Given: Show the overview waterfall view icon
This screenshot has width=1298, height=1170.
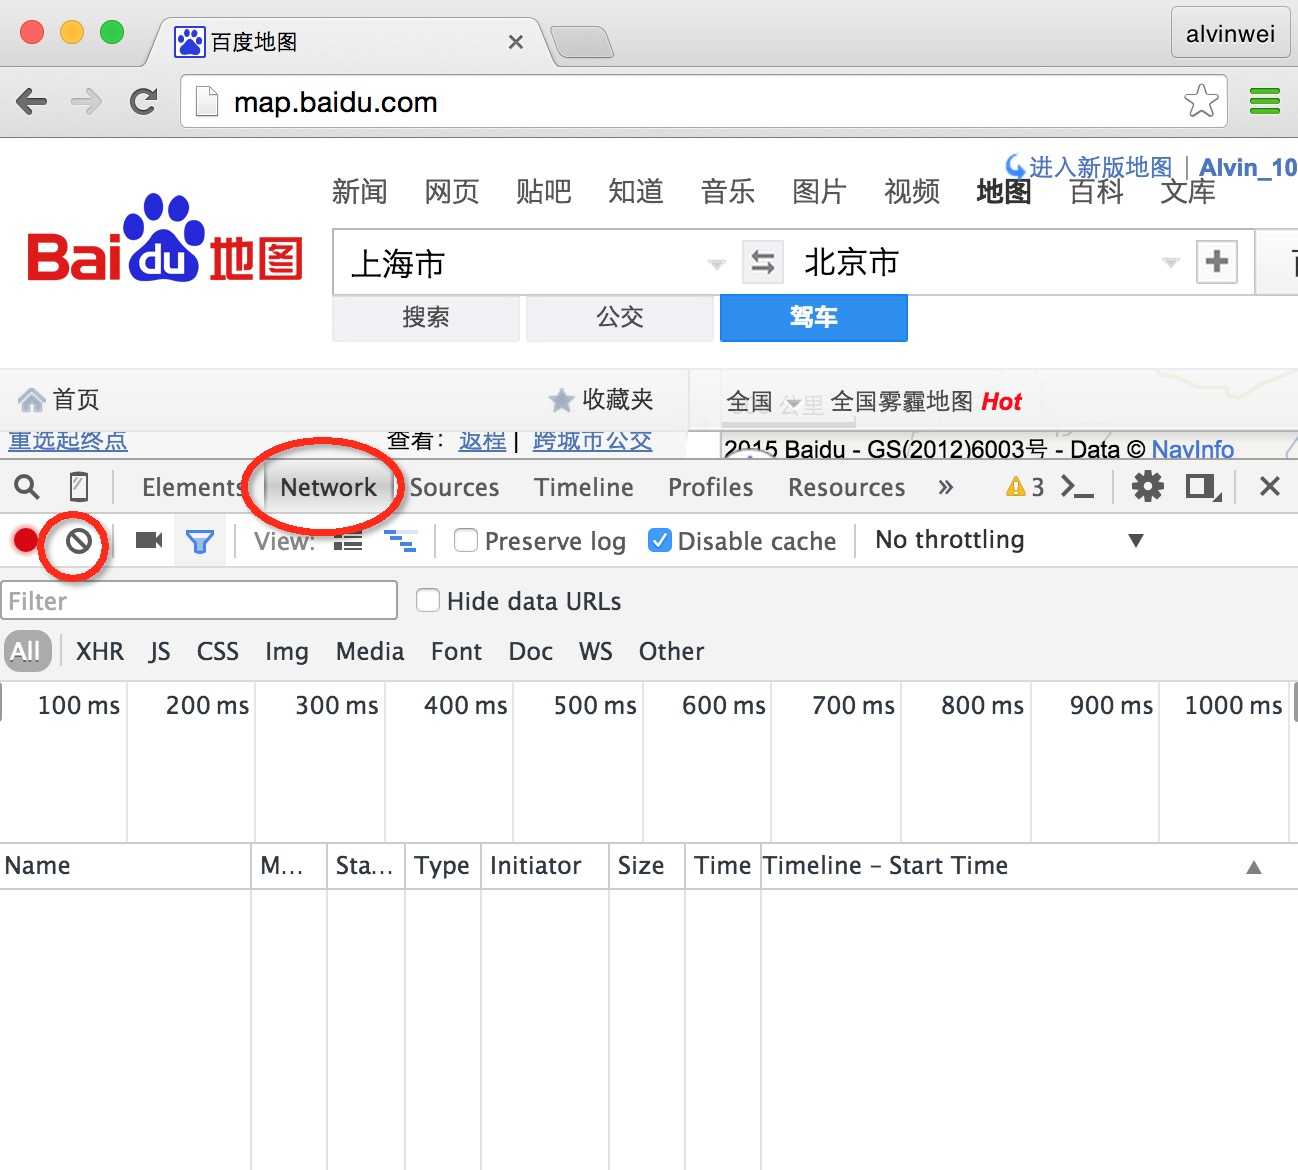Looking at the screenshot, I should point(401,541).
